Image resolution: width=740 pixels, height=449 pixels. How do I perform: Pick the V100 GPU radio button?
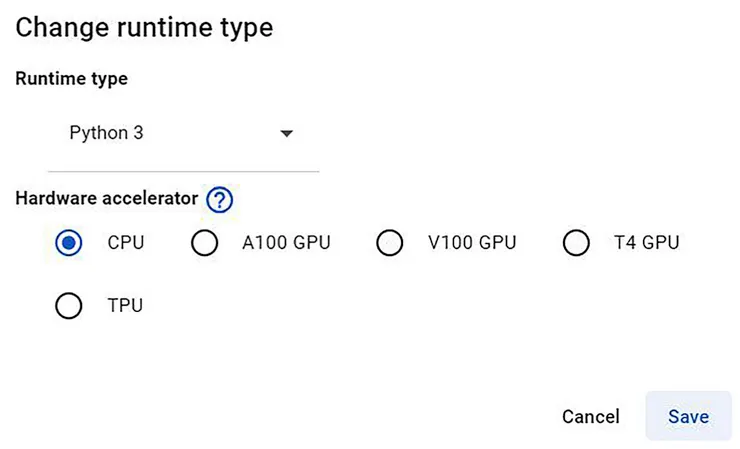click(x=389, y=243)
